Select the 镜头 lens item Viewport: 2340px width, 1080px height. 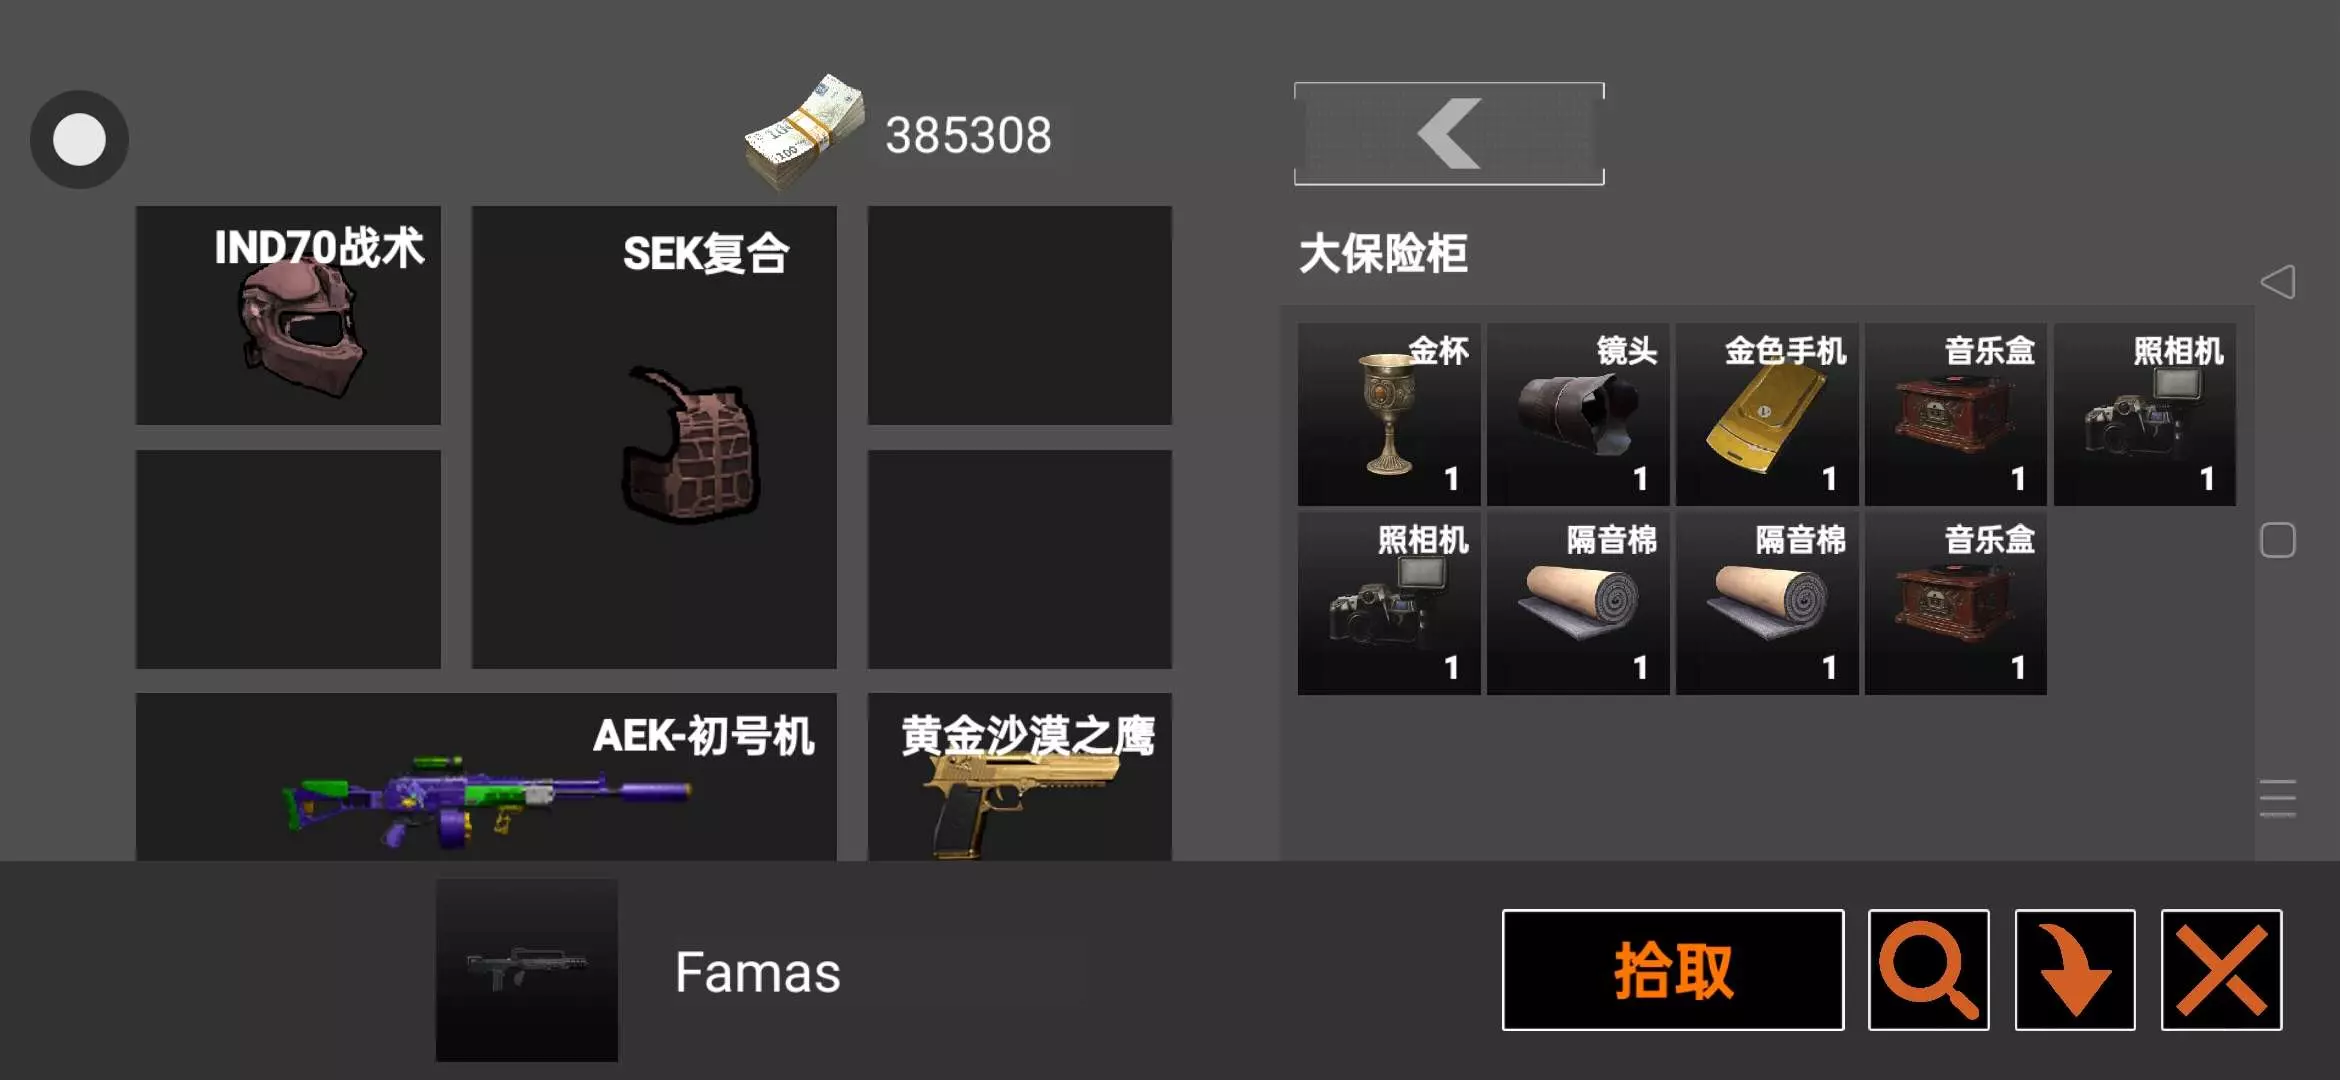tap(1578, 414)
